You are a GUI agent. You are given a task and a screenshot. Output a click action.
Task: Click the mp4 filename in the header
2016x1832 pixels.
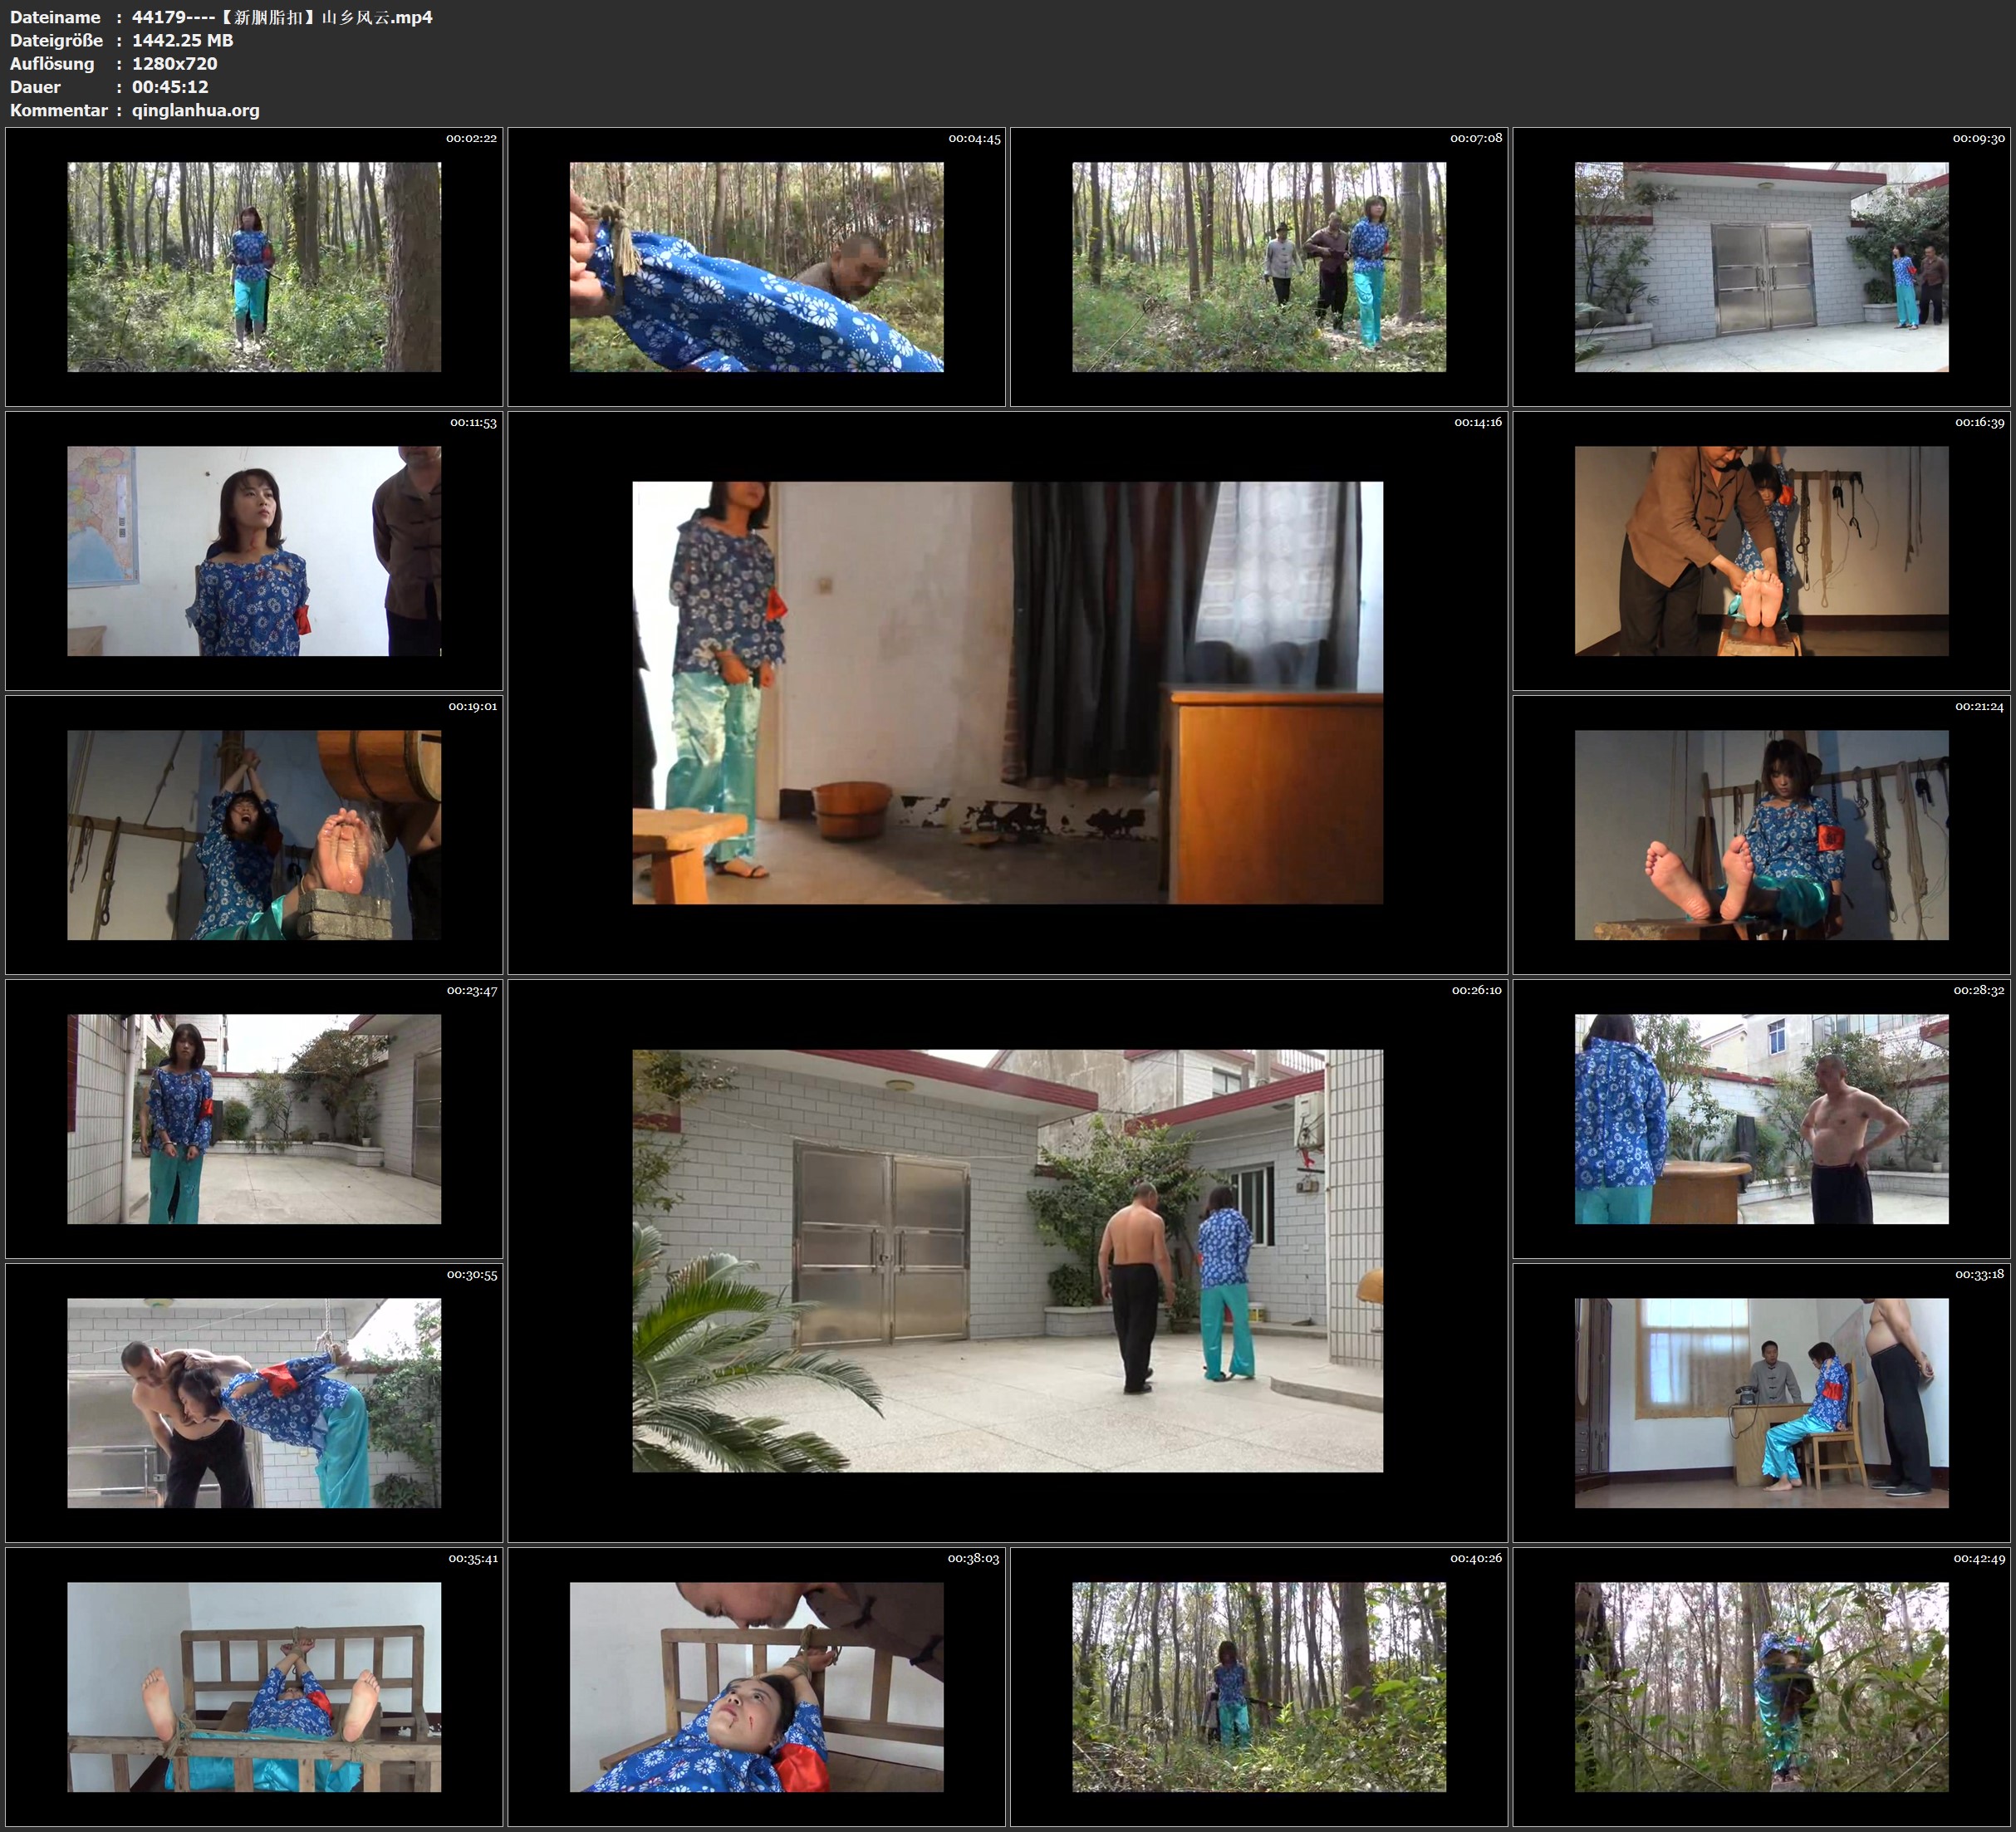282,17
